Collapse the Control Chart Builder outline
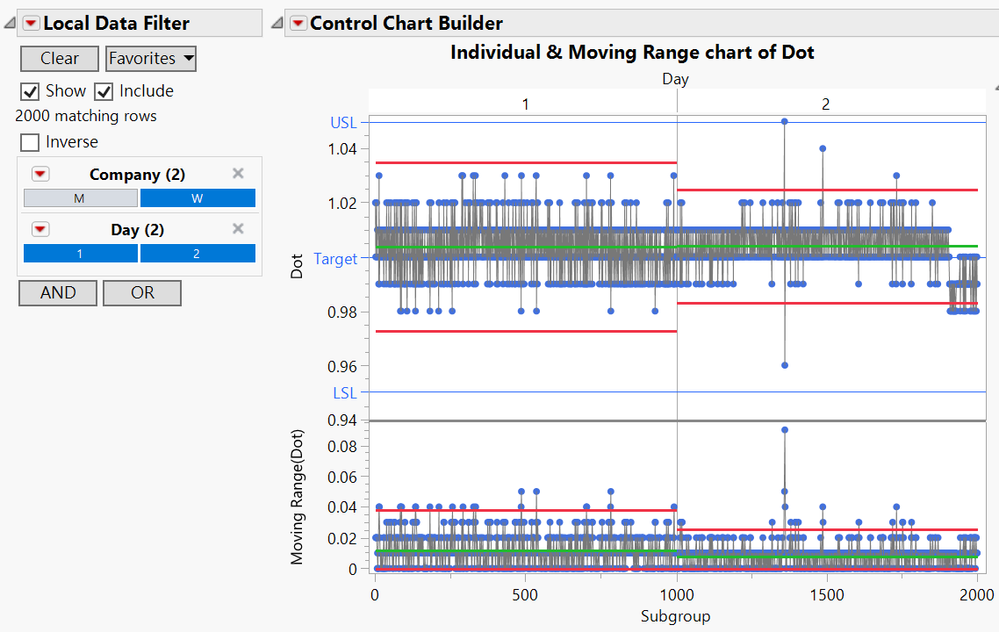 [x=277, y=24]
